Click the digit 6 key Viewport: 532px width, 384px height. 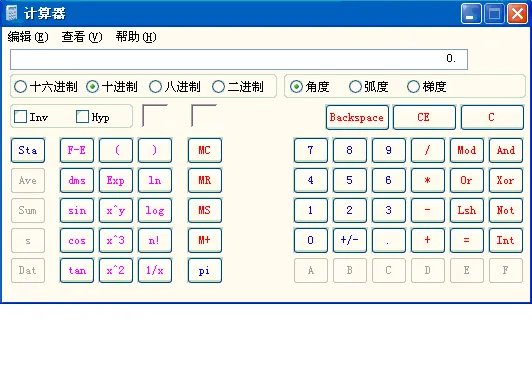click(x=389, y=180)
